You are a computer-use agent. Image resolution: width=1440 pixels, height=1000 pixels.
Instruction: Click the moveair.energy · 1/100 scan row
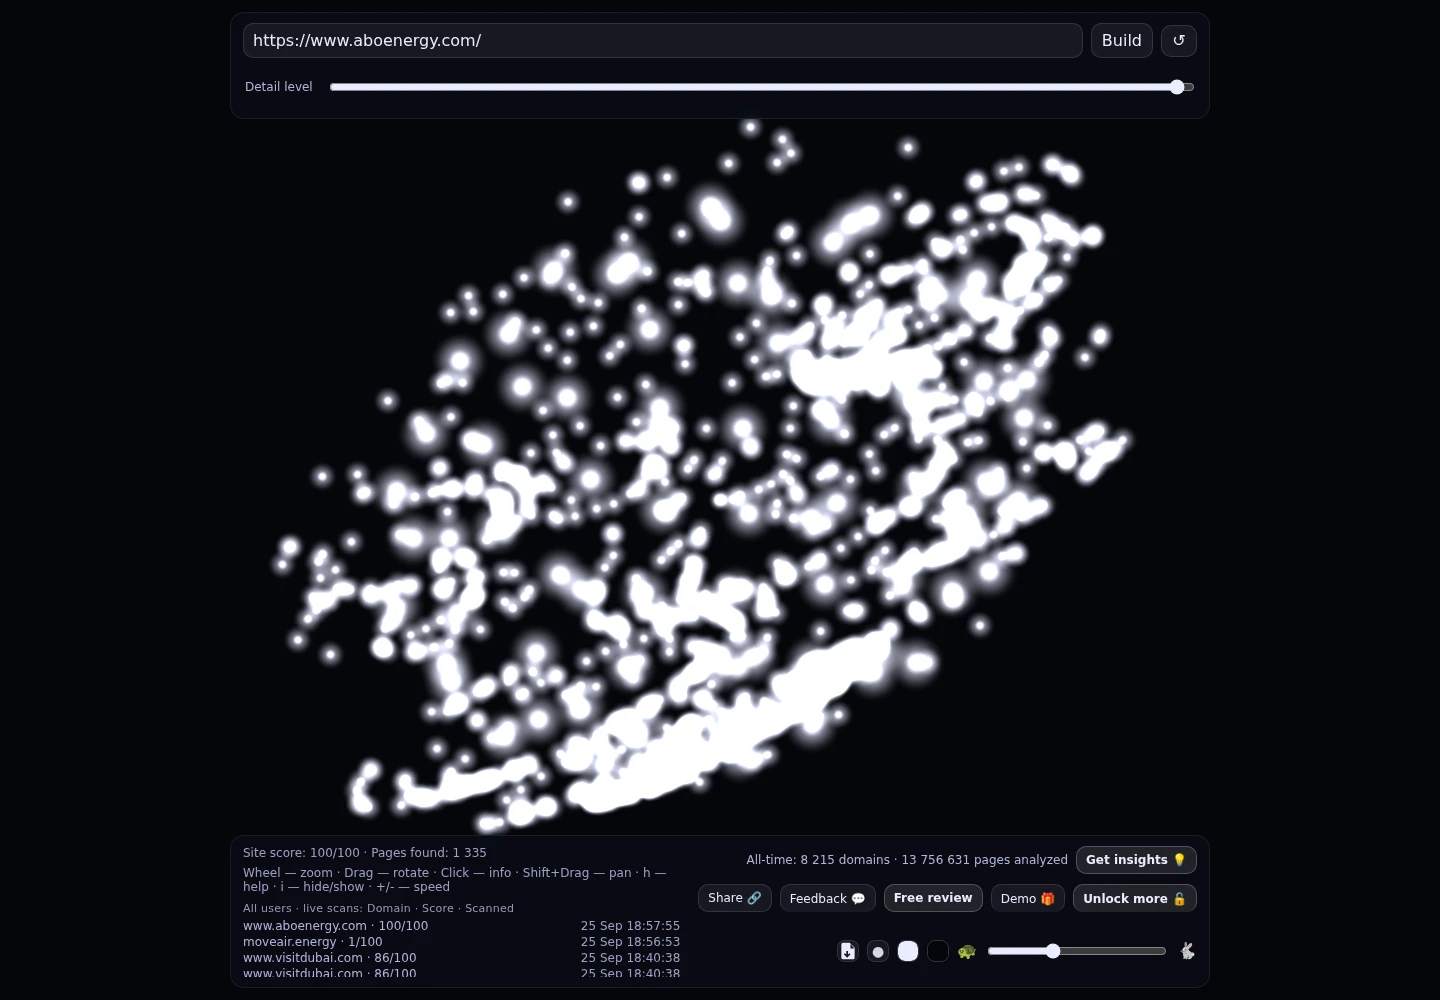pyautogui.click(x=462, y=942)
